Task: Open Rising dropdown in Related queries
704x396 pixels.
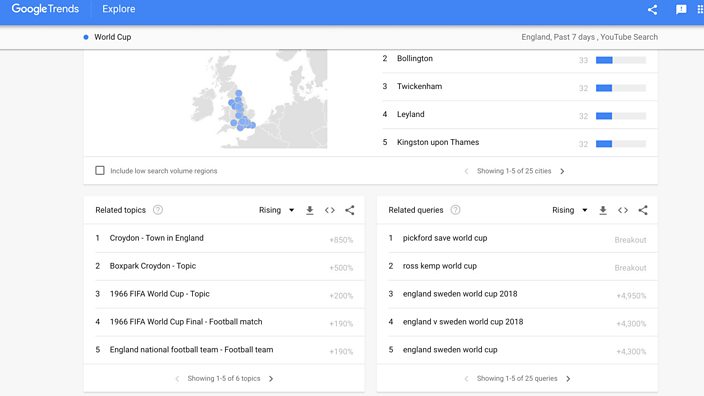Action: 570,210
